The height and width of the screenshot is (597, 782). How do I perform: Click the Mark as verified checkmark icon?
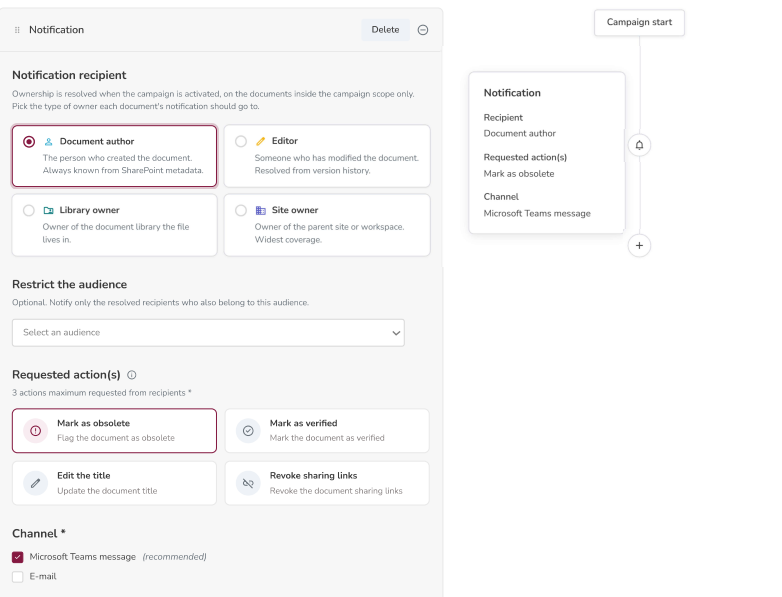tap(248, 431)
